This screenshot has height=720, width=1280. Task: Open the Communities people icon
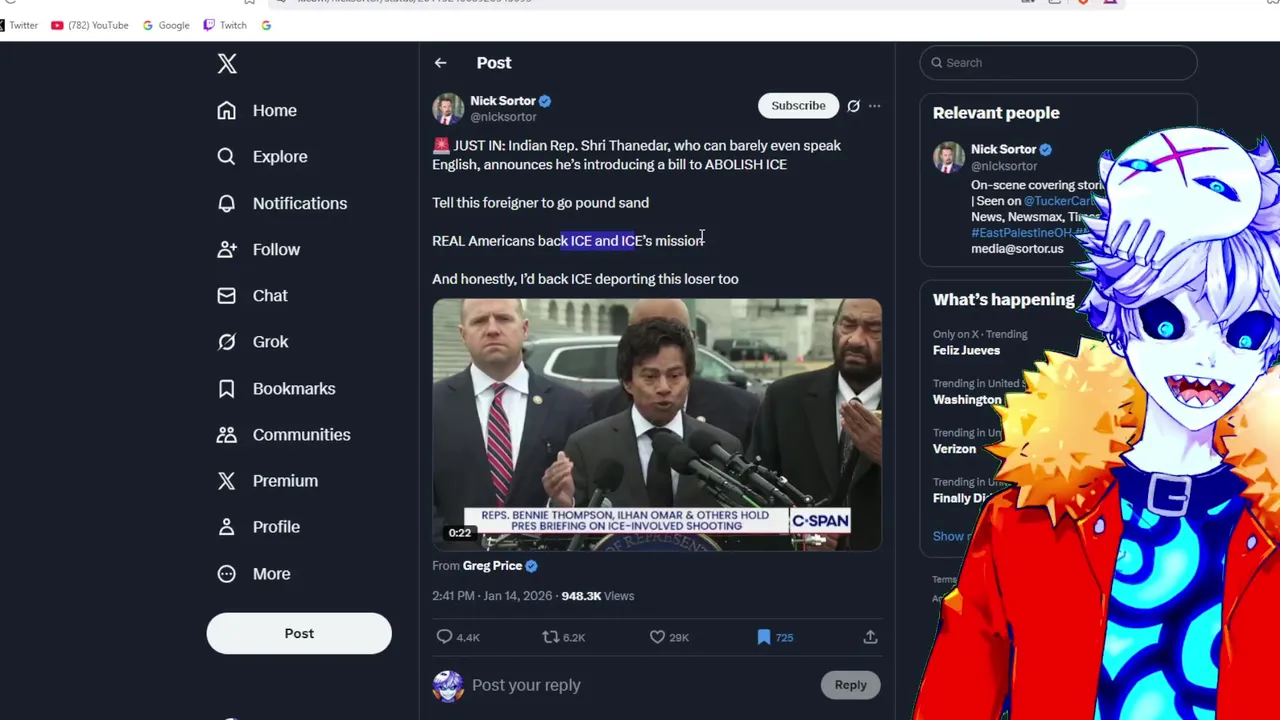pos(227,434)
